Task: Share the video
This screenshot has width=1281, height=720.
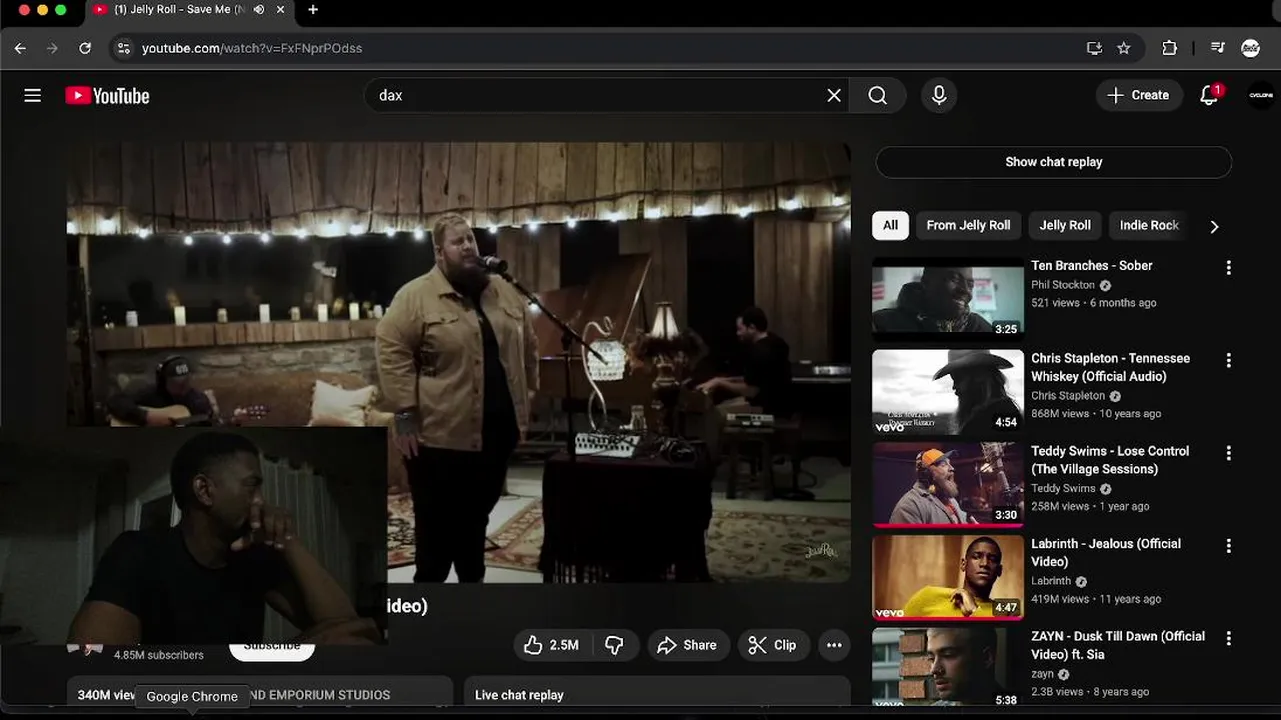Action: click(x=687, y=645)
